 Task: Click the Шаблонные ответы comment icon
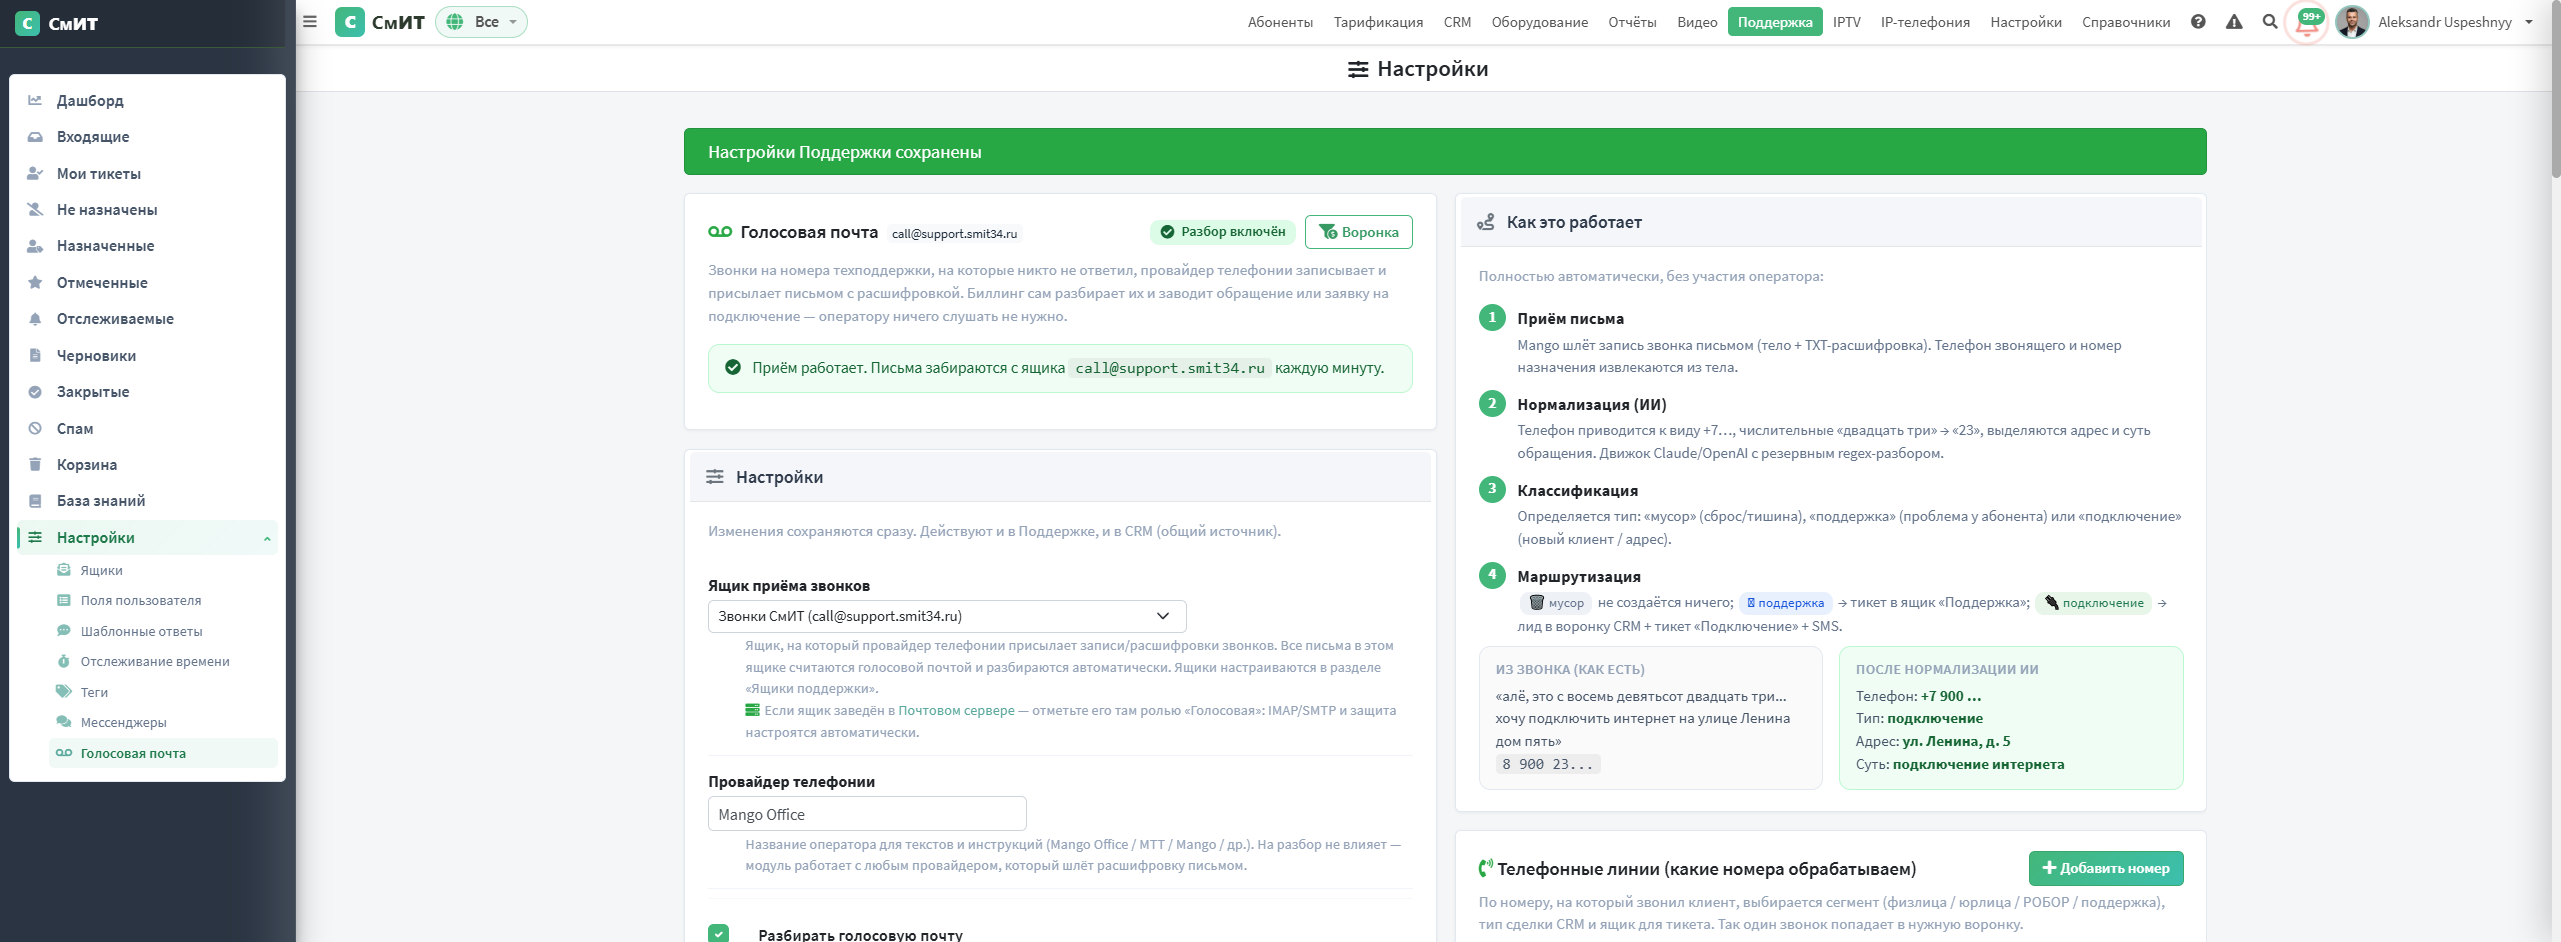64,631
